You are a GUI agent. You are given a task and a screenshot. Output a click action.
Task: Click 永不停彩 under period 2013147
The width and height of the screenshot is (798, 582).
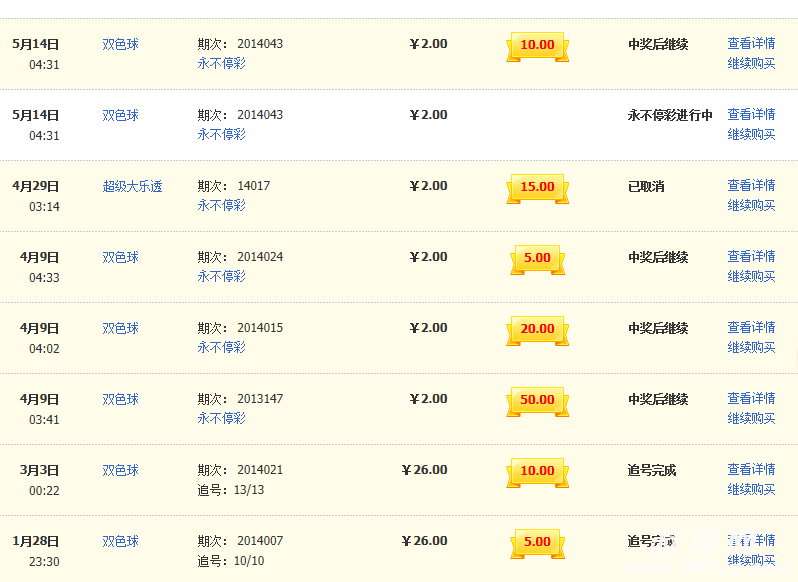(x=221, y=418)
